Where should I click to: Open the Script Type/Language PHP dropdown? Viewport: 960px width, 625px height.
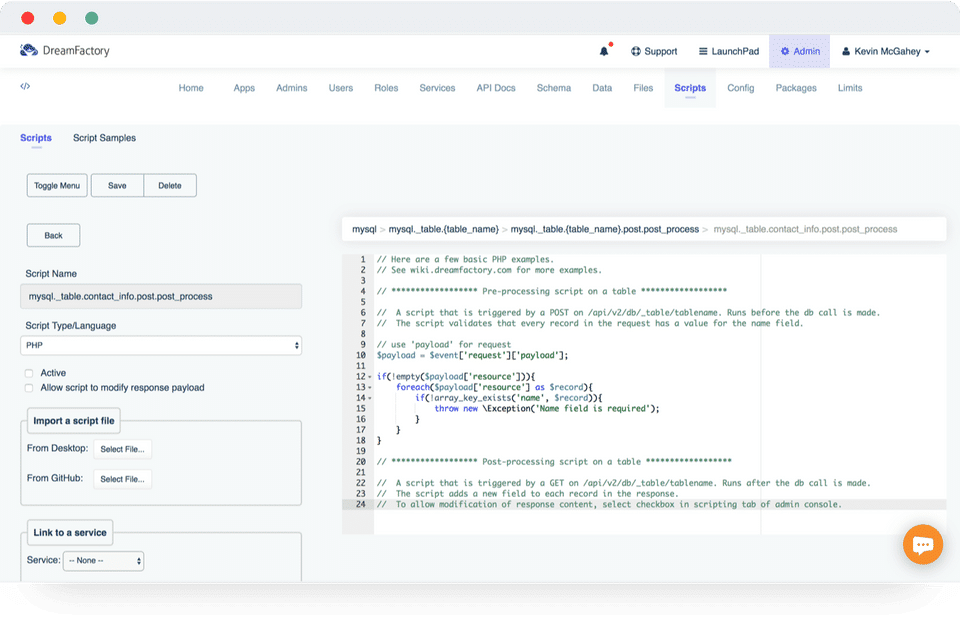click(161, 345)
